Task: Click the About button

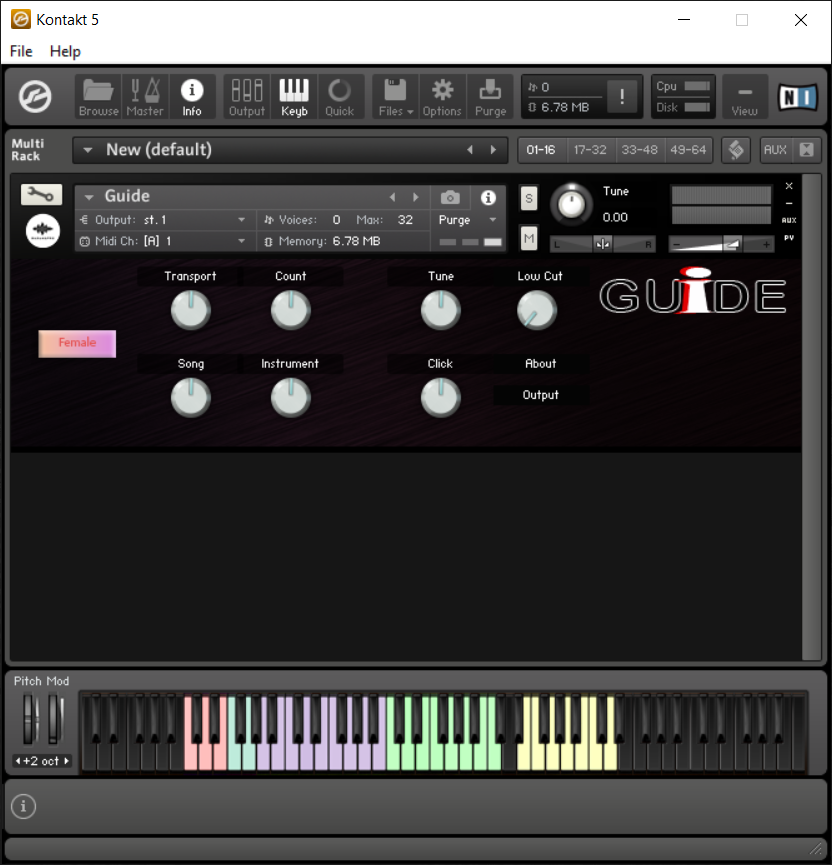Action: coord(540,364)
